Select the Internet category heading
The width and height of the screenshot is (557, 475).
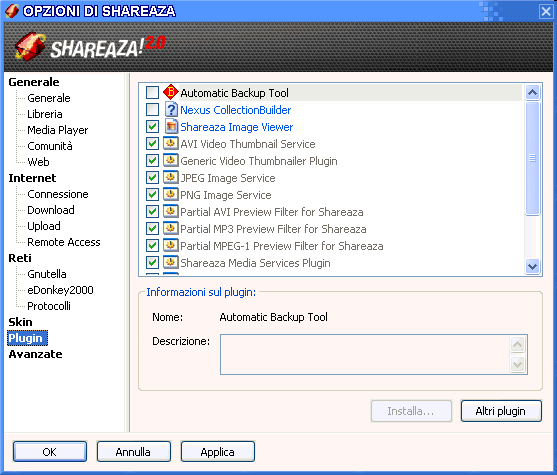[x=32, y=178]
